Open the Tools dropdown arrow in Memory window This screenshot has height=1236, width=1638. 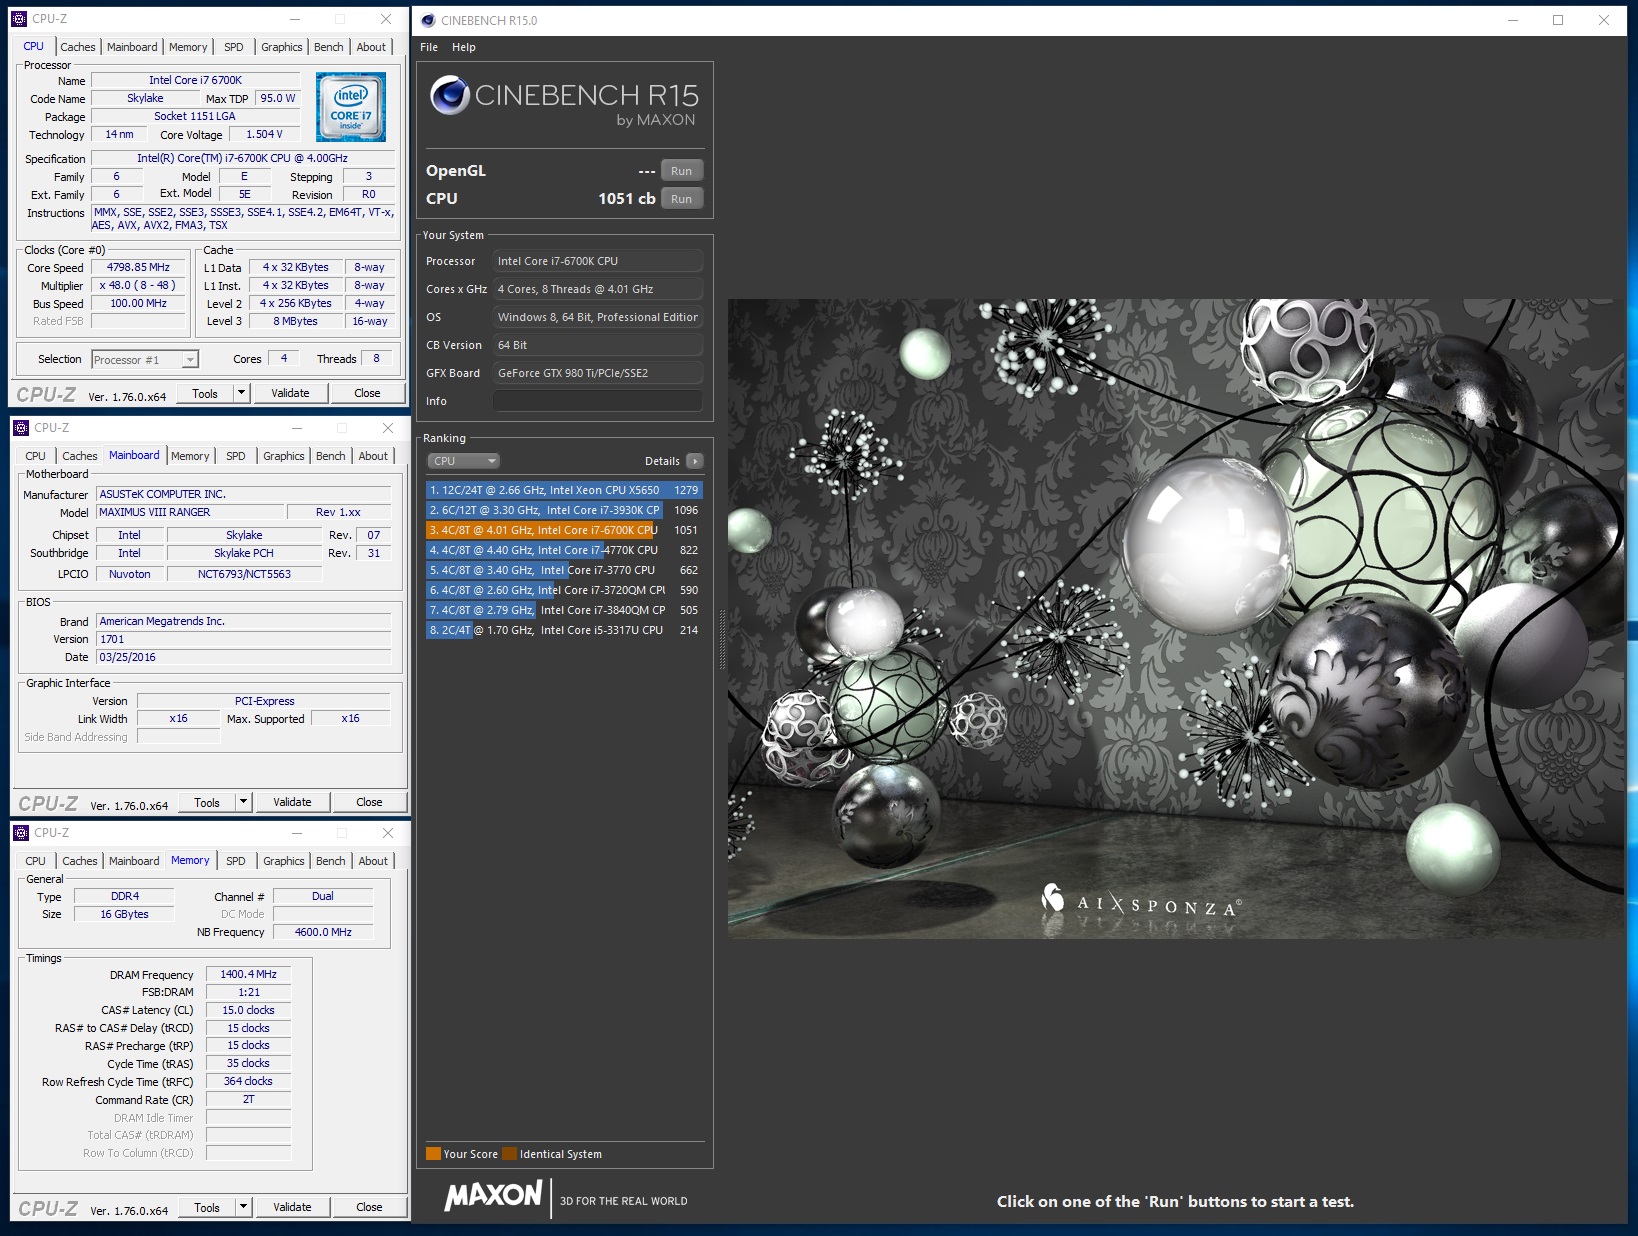tap(243, 1207)
